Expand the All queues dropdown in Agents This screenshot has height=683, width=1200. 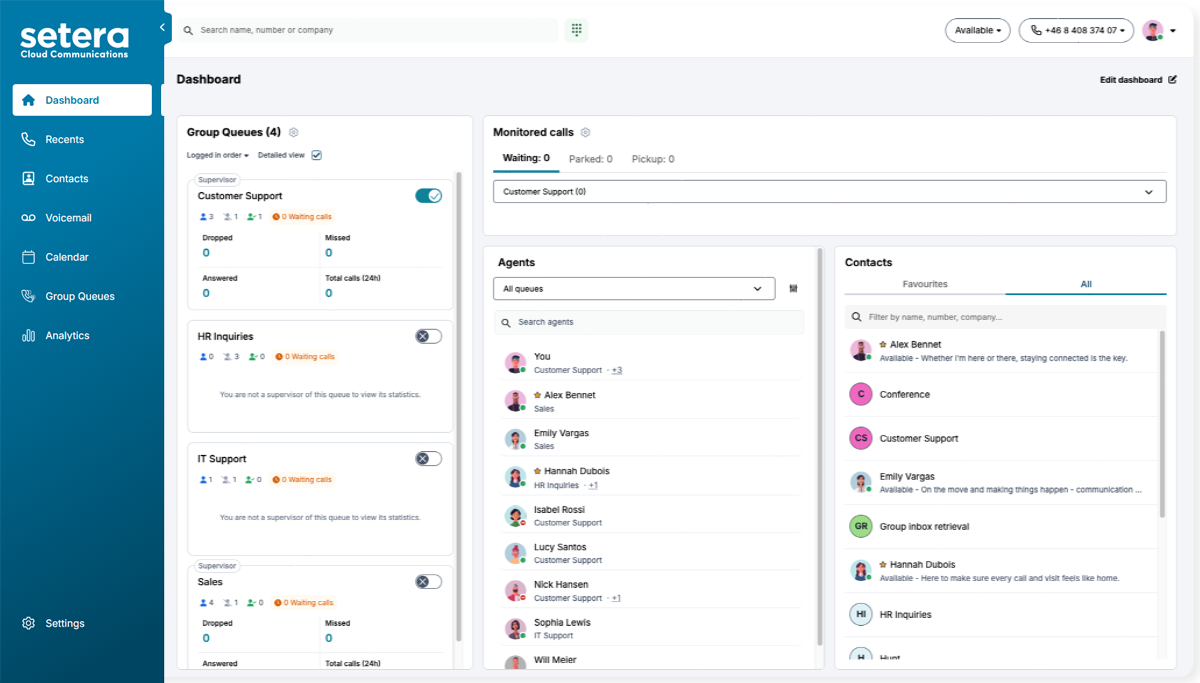coord(634,289)
